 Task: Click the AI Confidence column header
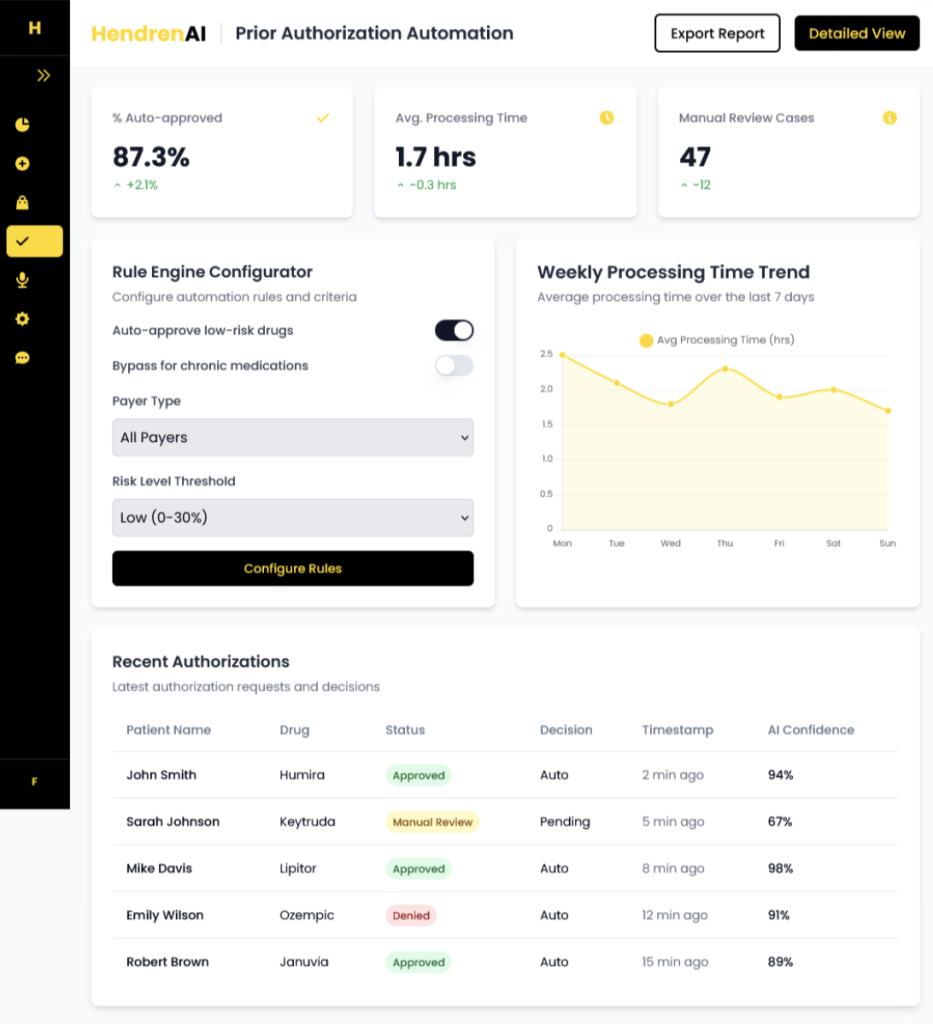(810, 730)
